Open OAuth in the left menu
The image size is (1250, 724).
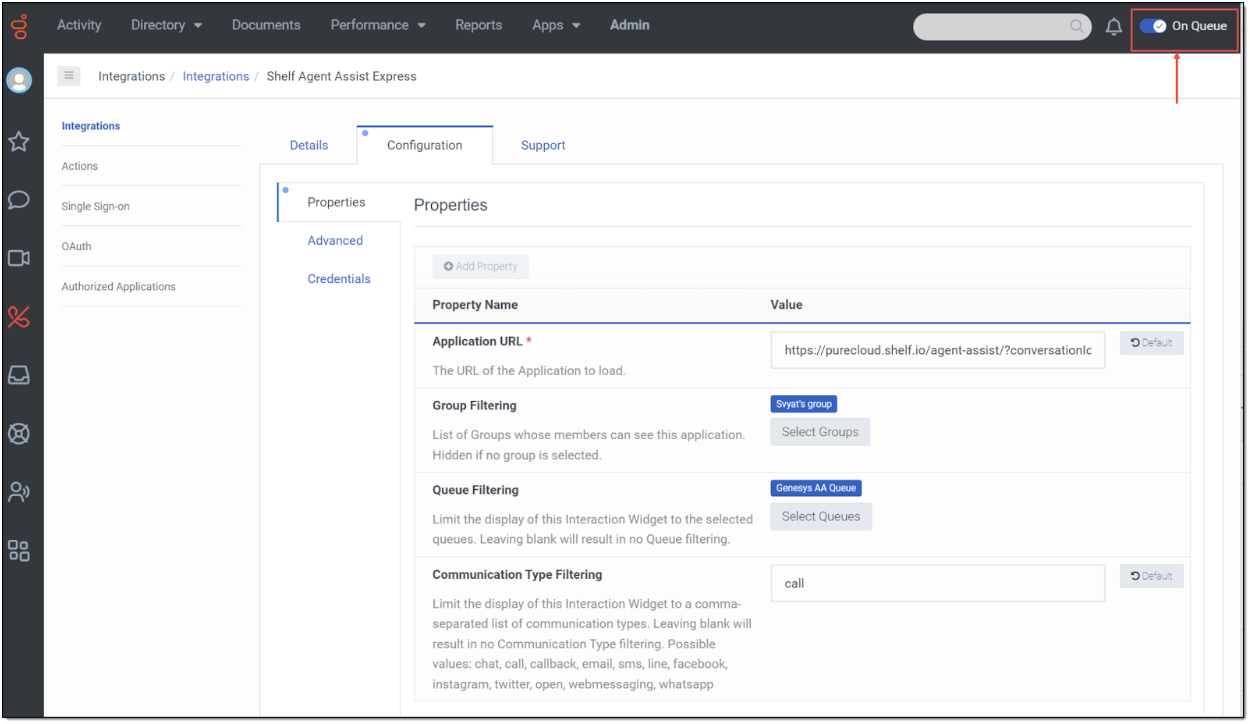76,246
